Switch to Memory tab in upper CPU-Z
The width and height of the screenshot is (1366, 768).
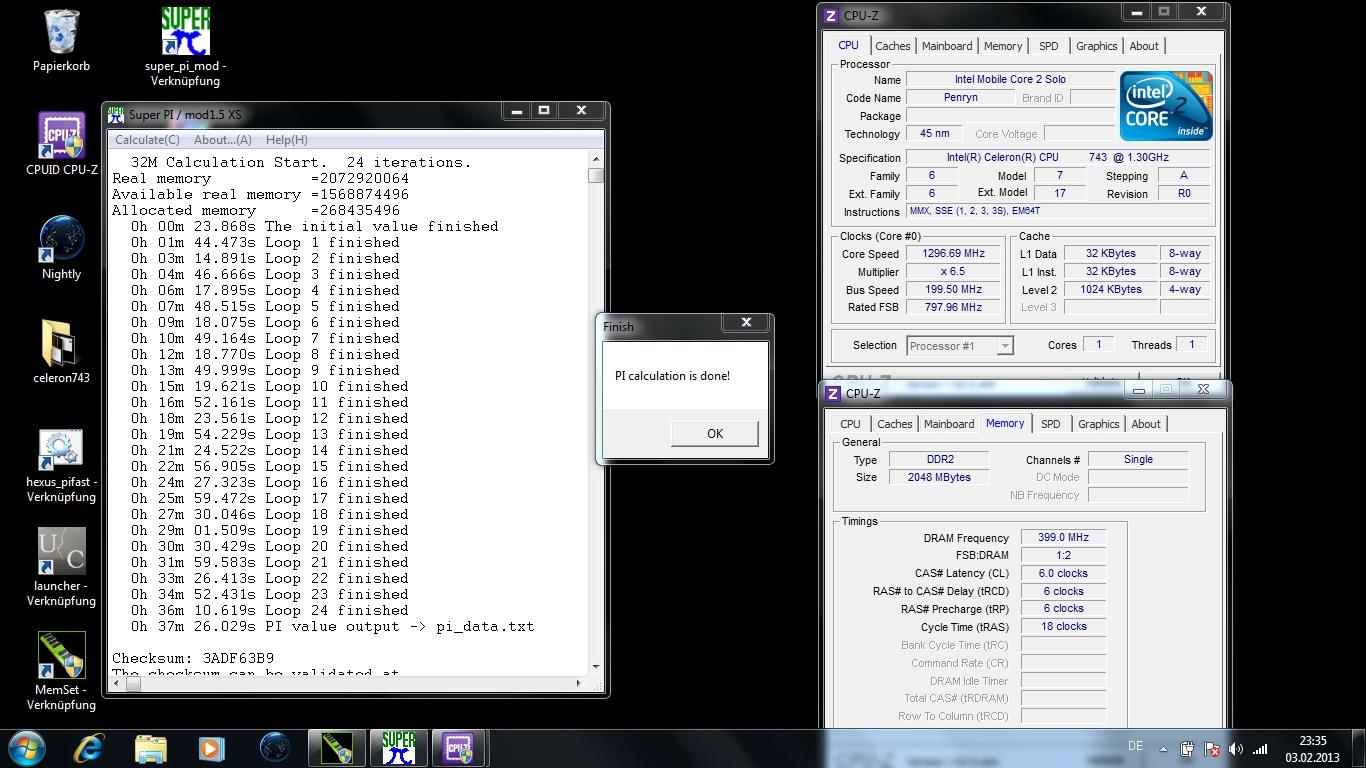1003,46
